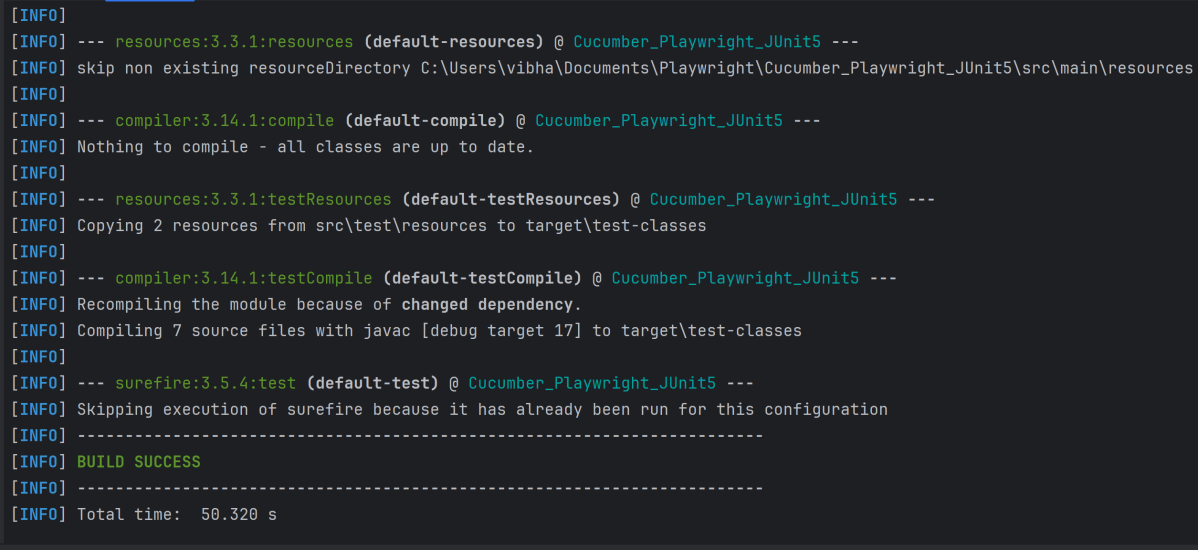Click the "Copying 2 resources" log line

click(x=391, y=226)
